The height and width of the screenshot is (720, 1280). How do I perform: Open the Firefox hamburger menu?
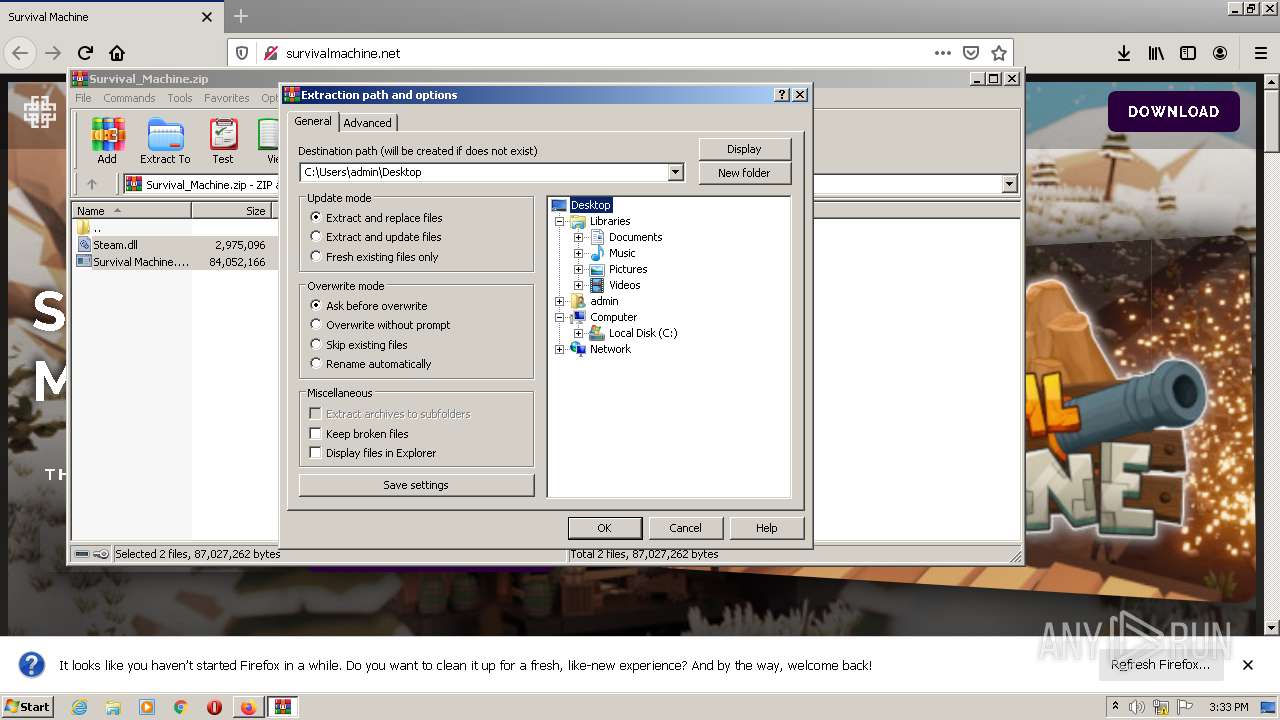coord(1261,53)
